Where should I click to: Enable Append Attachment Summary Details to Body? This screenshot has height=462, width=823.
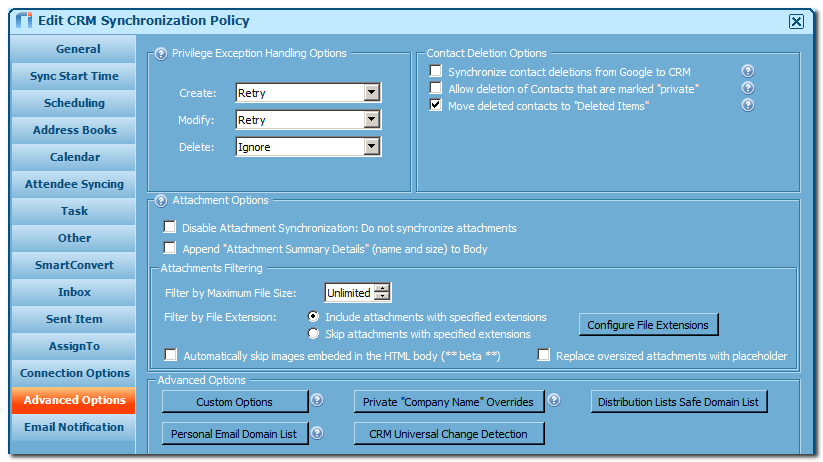170,248
